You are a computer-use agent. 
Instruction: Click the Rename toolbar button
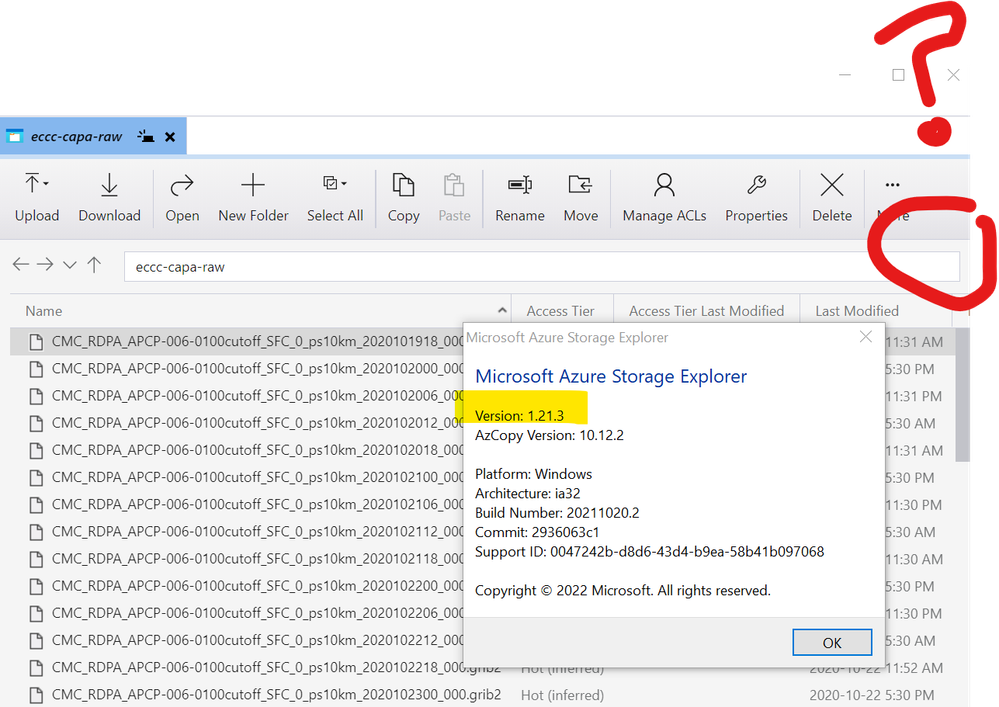520,198
